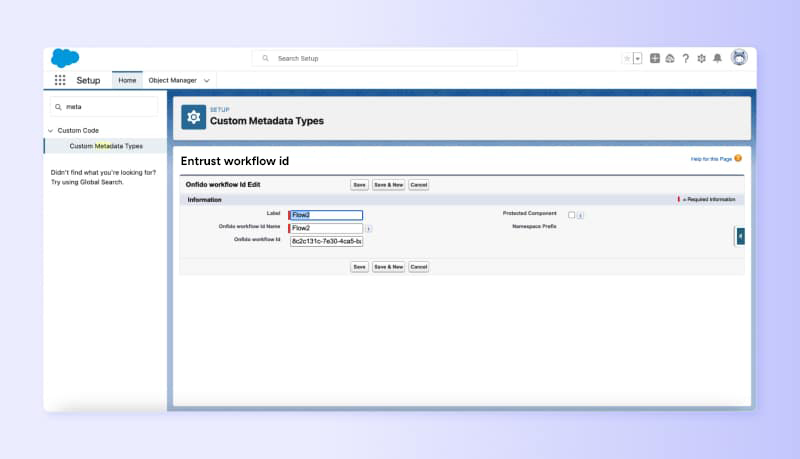800x459 pixels.
Task: Click the favorites star icon
Action: (627, 59)
